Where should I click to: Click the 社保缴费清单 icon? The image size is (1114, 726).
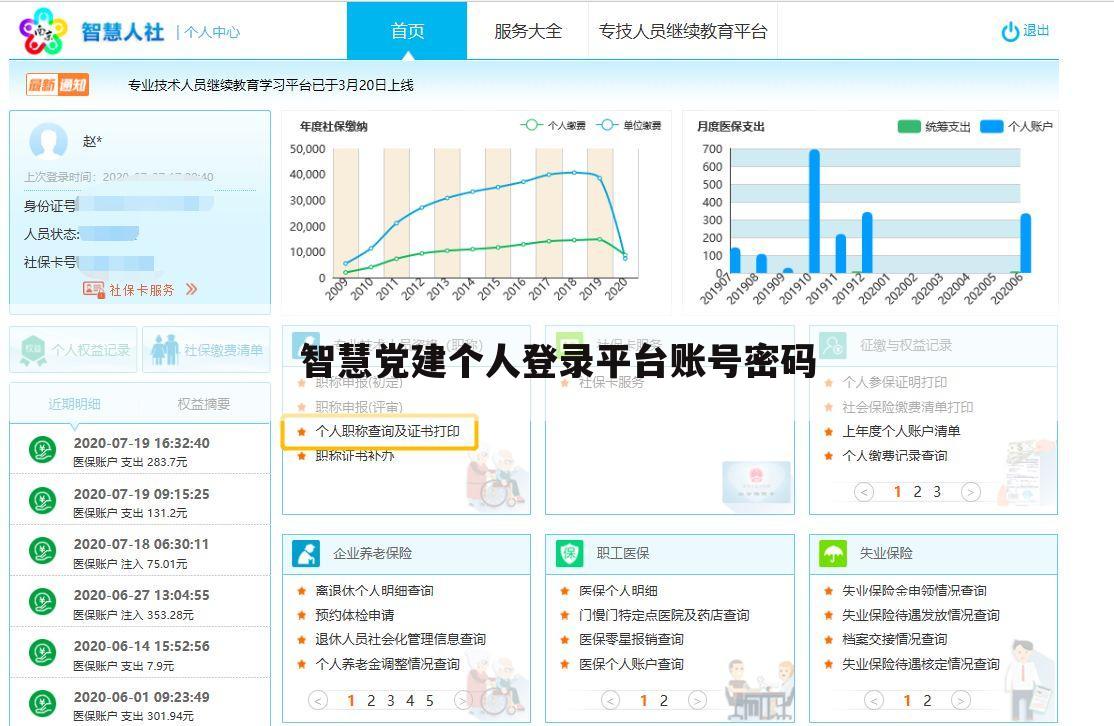(x=164, y=348)
